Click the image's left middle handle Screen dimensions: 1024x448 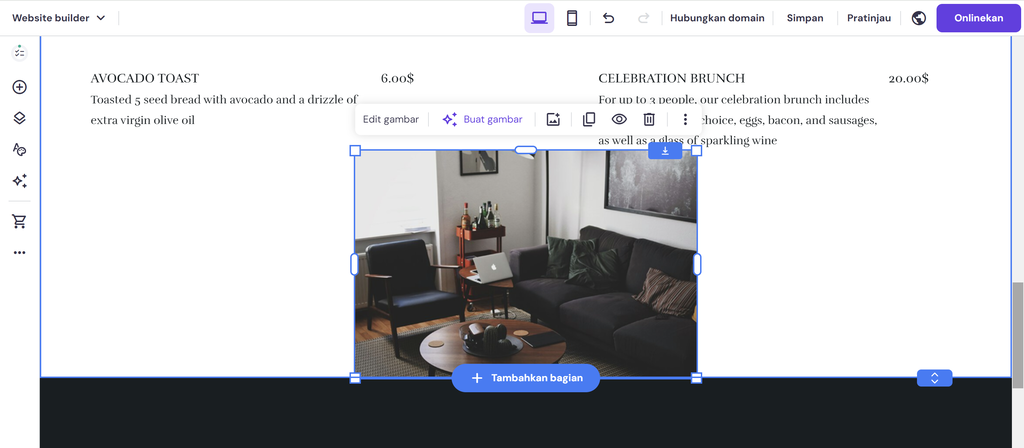pos(355,264)
